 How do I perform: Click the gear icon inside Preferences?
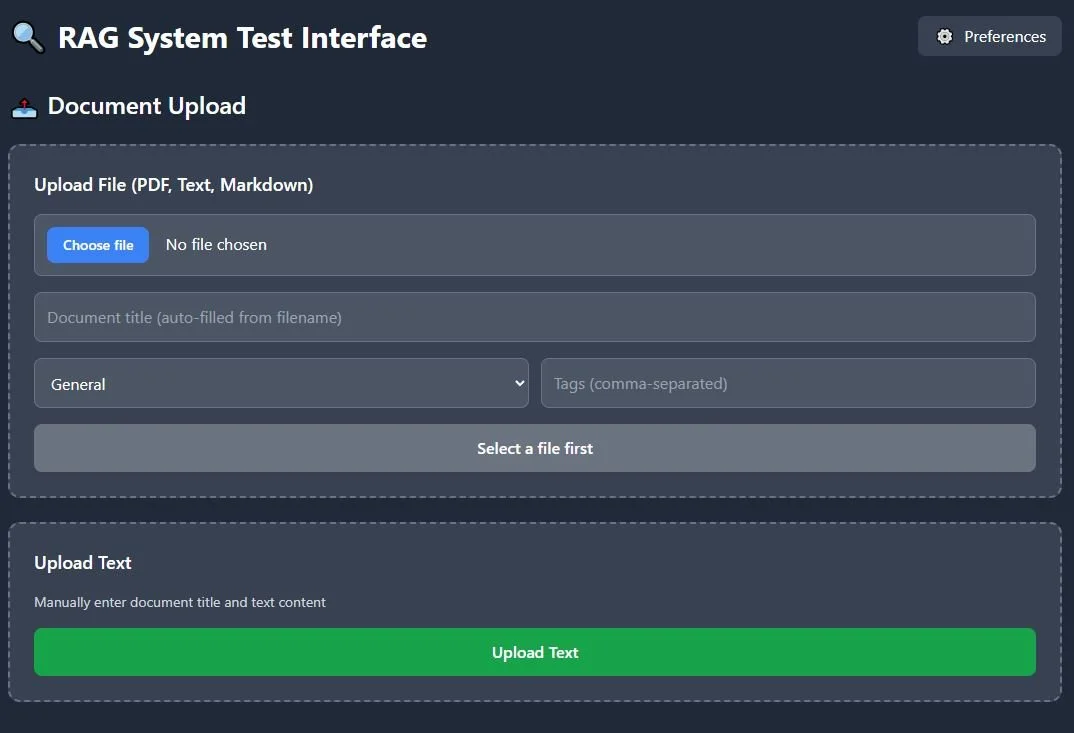[944, 37]
